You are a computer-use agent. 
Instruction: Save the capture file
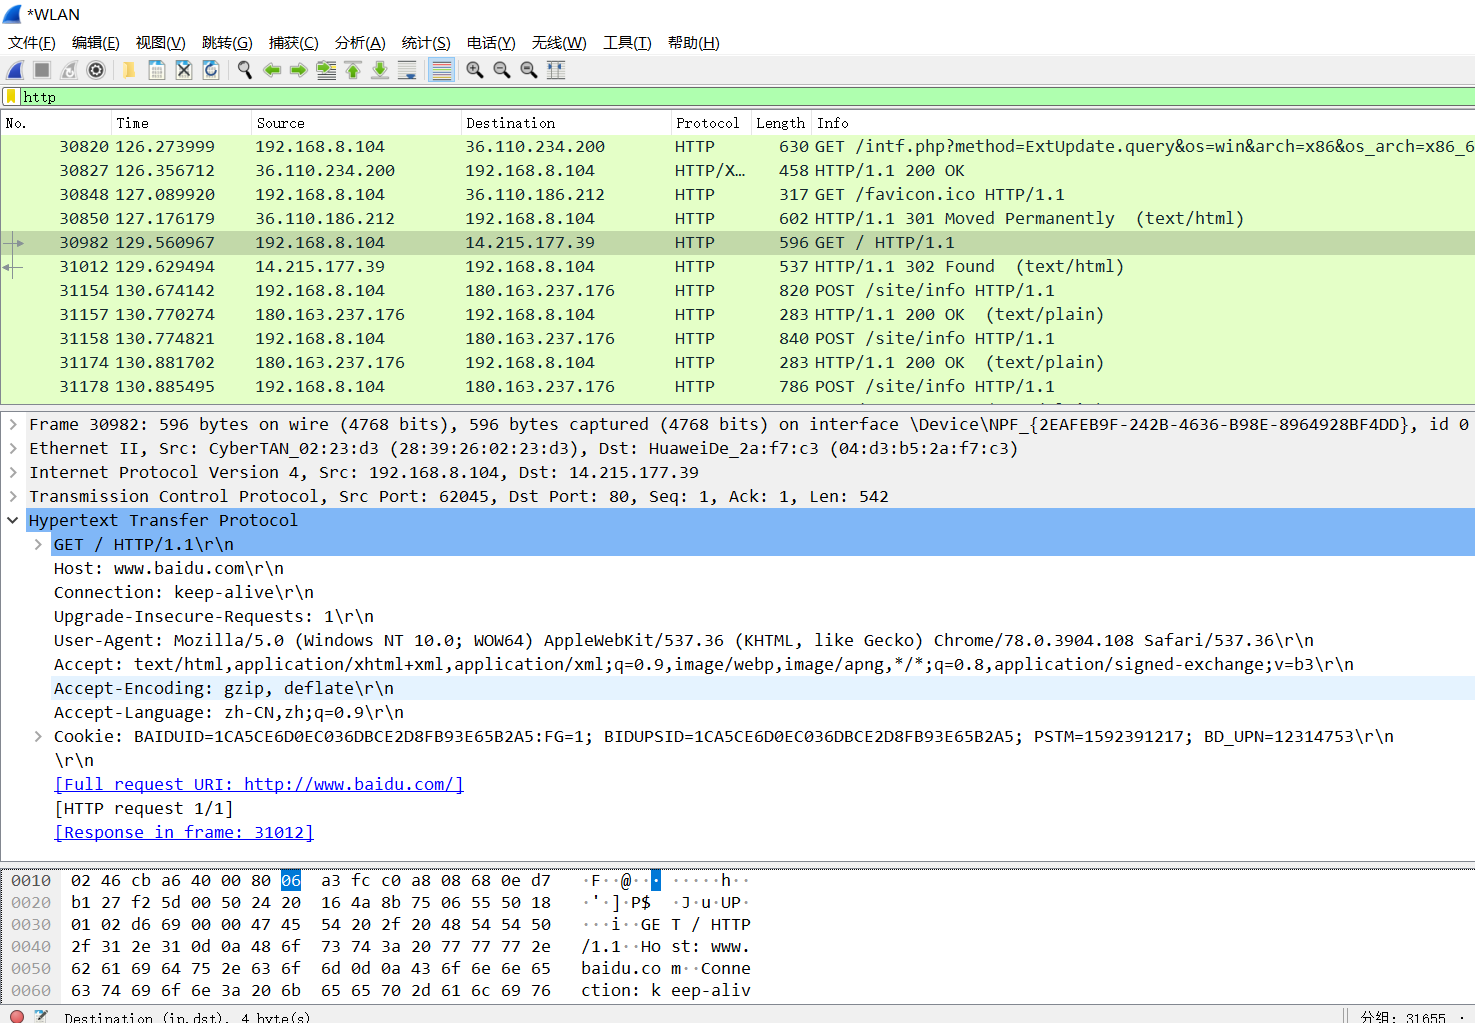point(157,70)
